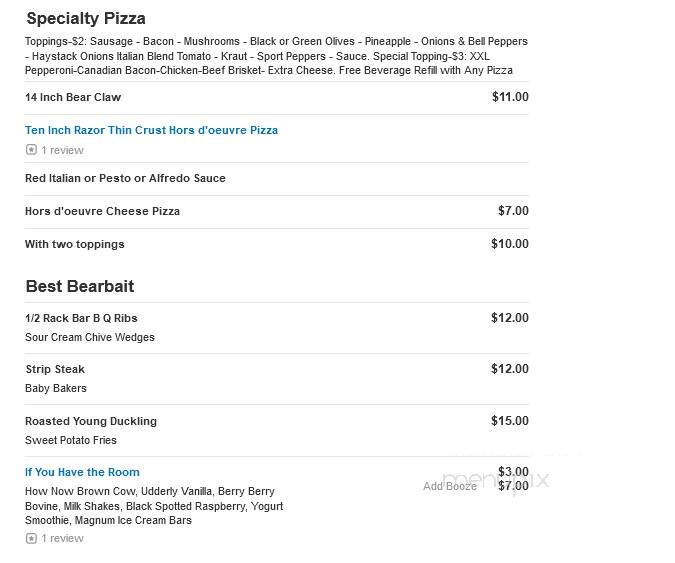This screenshot has height=563, width=675.
Task: Click the 1/2 Rack Bar B Q Ribs item
Action: coord(81,318)
